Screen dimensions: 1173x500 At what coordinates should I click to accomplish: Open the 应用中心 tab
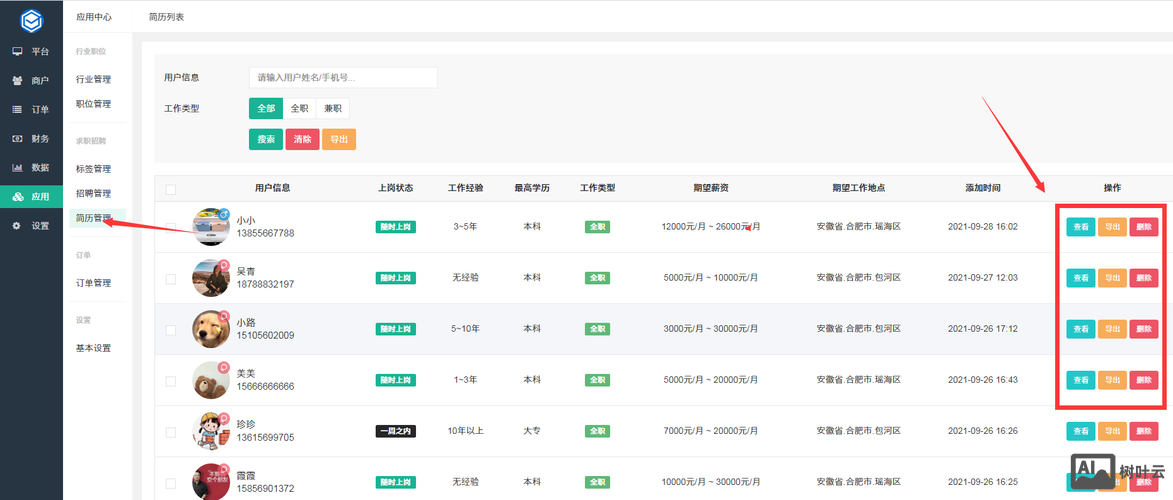pyautogui.click(x=94, y=17)
